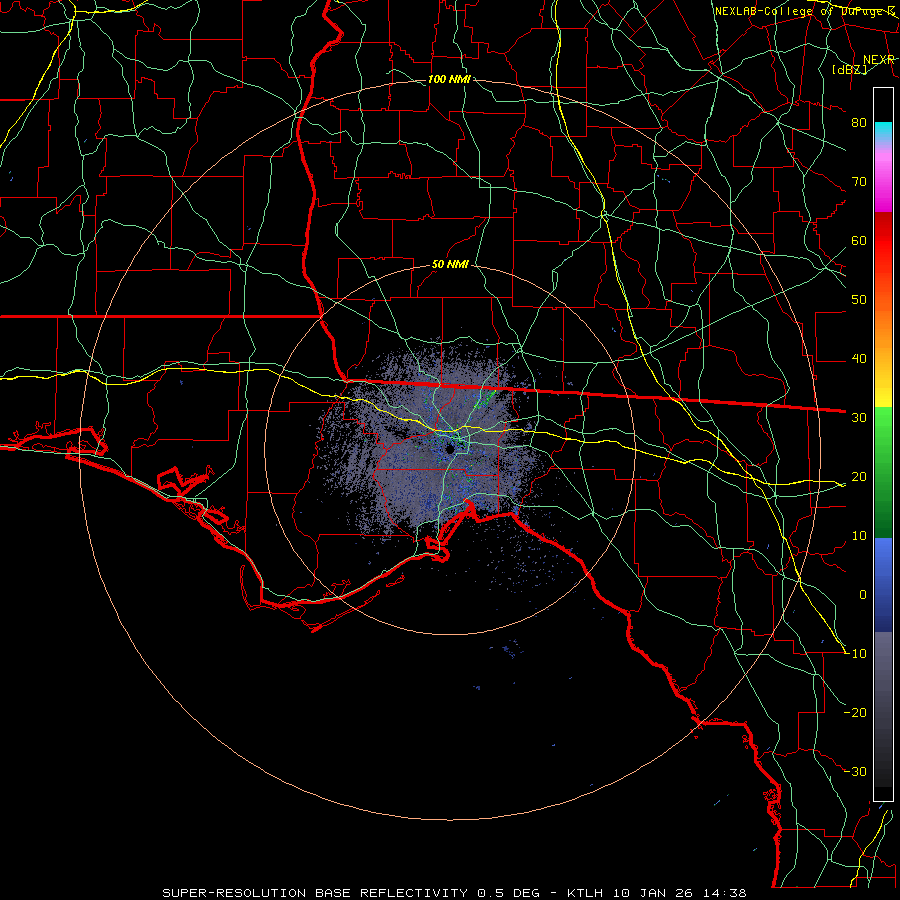This screenshot has height=900, width=900.
Task: Click the -30 value on the reflectivity scale
Action: (855, 771)
